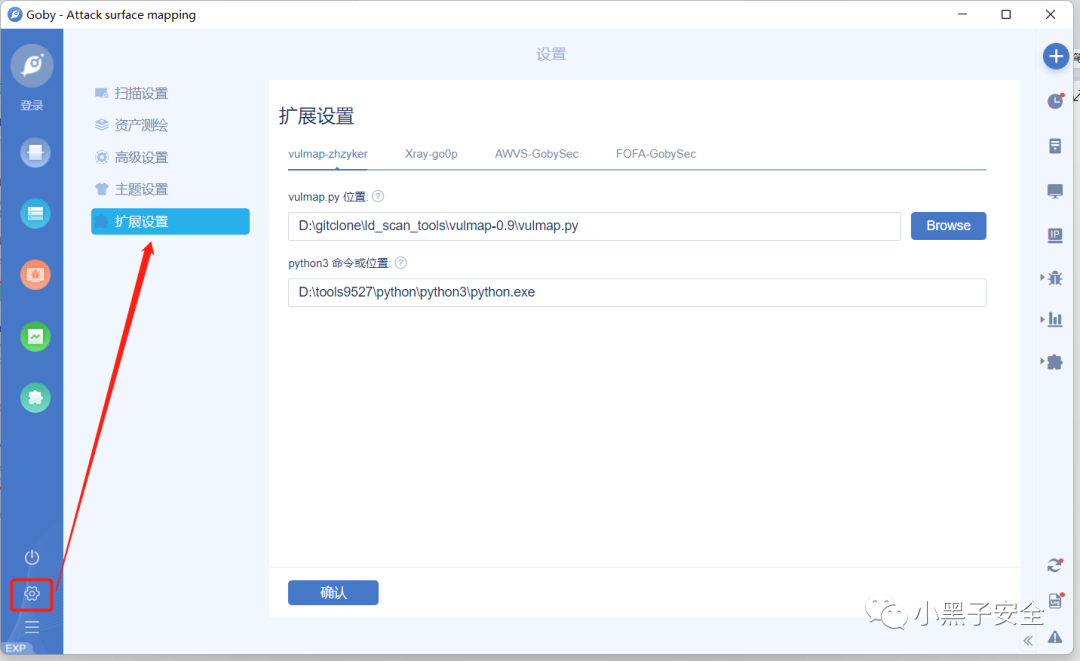1080x661 pixels.
Task: Click the EXP badge at bottom left
Action: click(16, 648)
